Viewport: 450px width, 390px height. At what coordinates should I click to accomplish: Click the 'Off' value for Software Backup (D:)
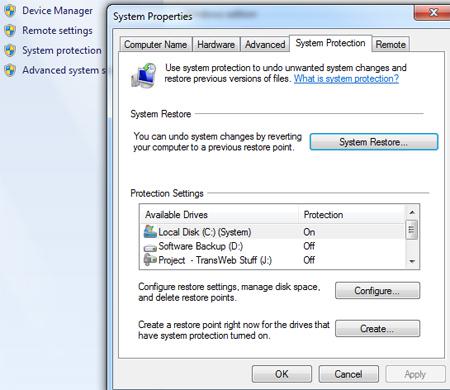[309, 246]
